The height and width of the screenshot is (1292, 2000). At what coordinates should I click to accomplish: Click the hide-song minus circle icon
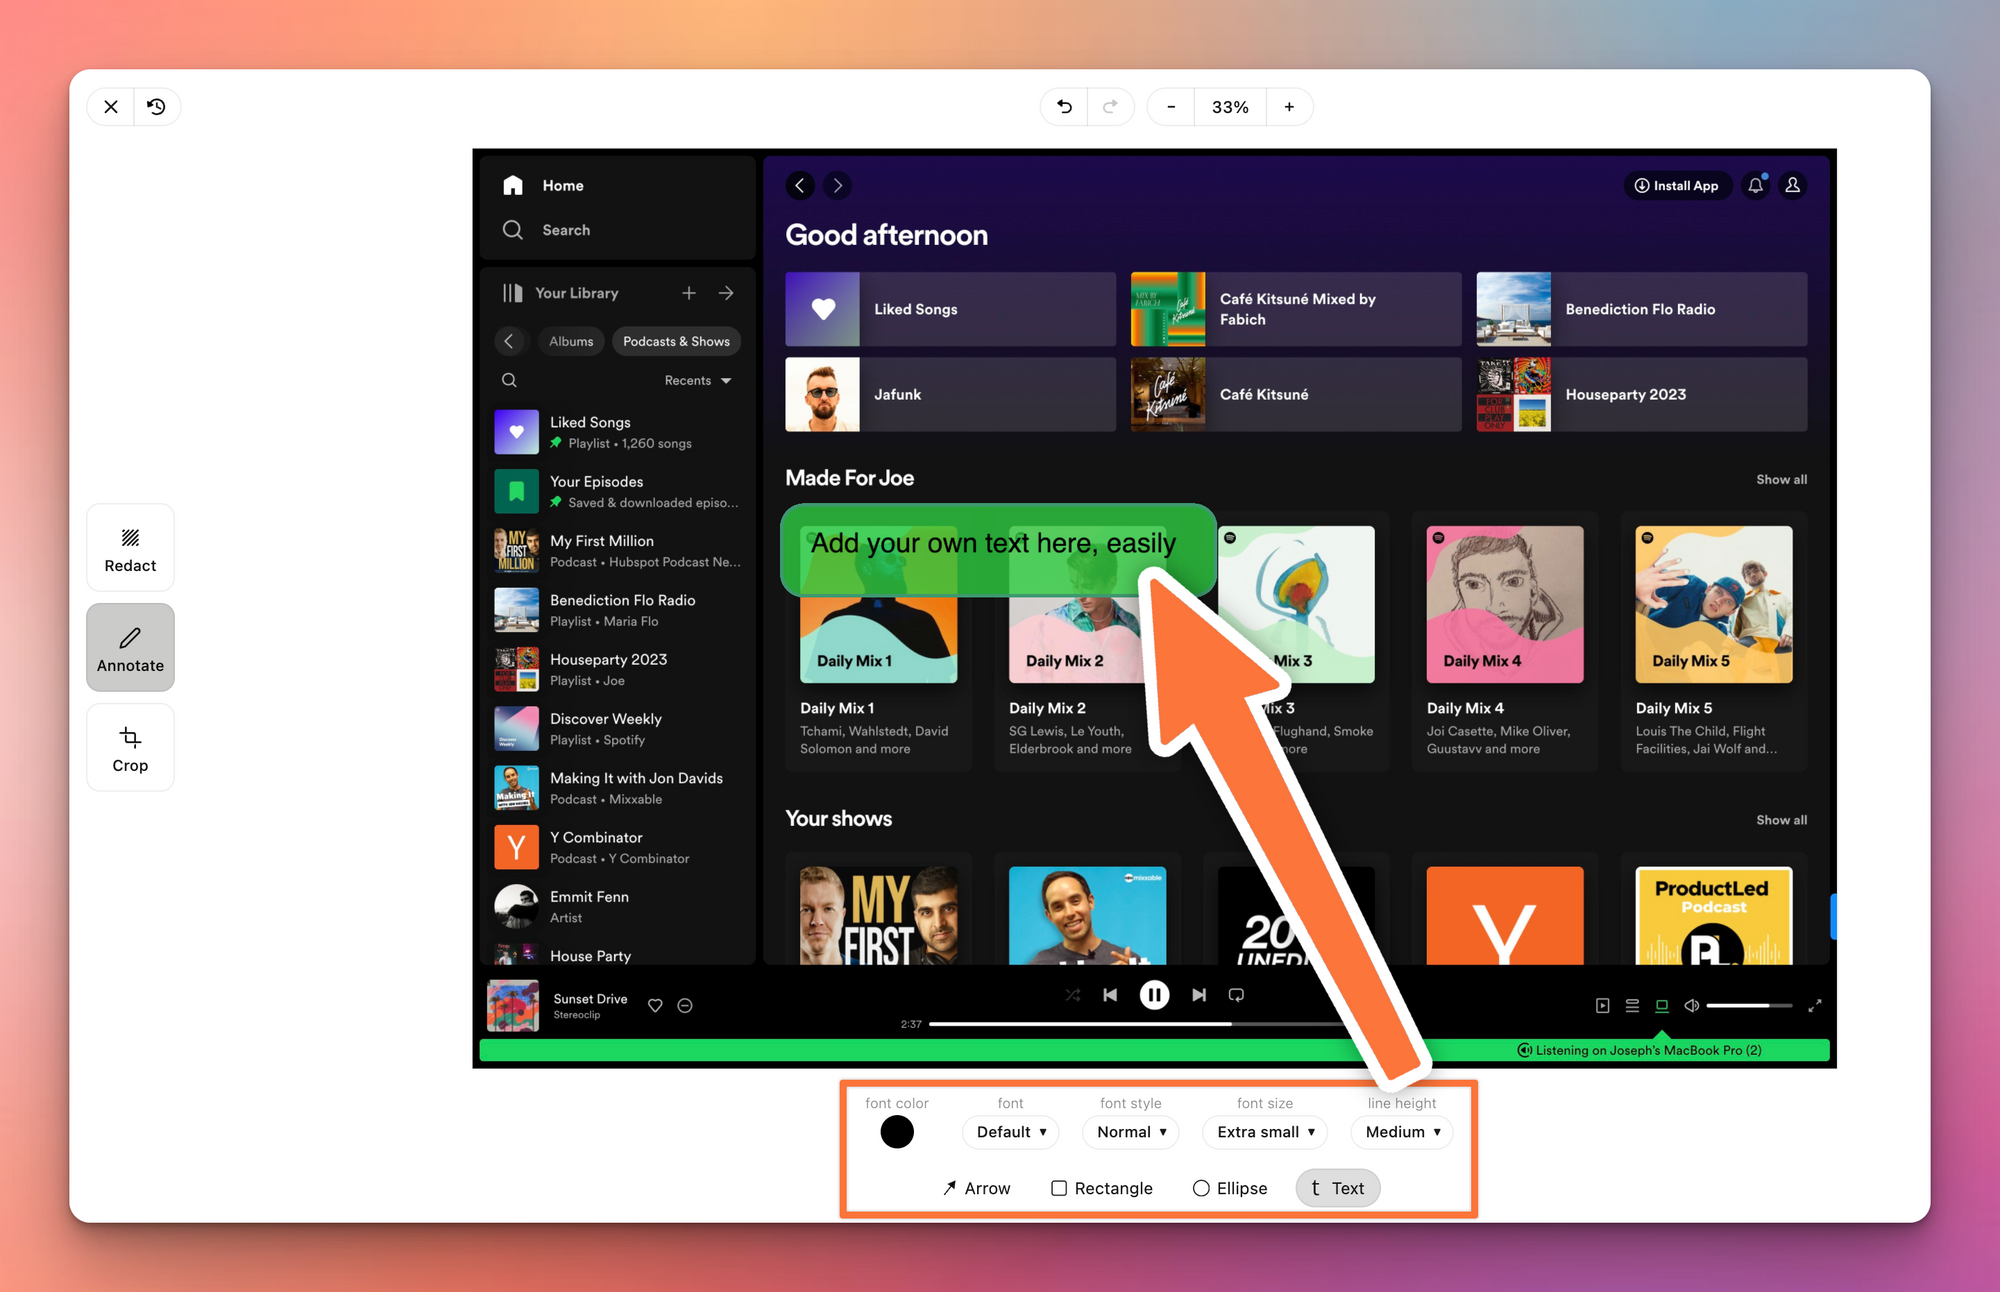click(x=685, y=1005)
